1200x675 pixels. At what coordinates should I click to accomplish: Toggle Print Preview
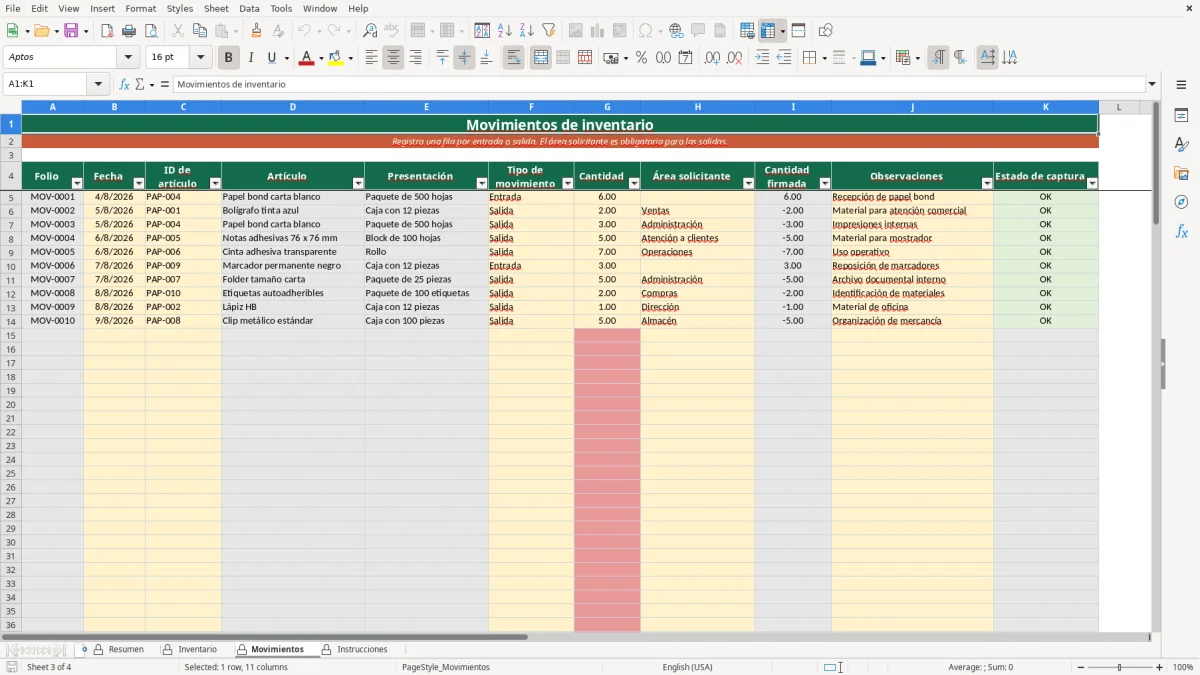click(x=151, y=31)
